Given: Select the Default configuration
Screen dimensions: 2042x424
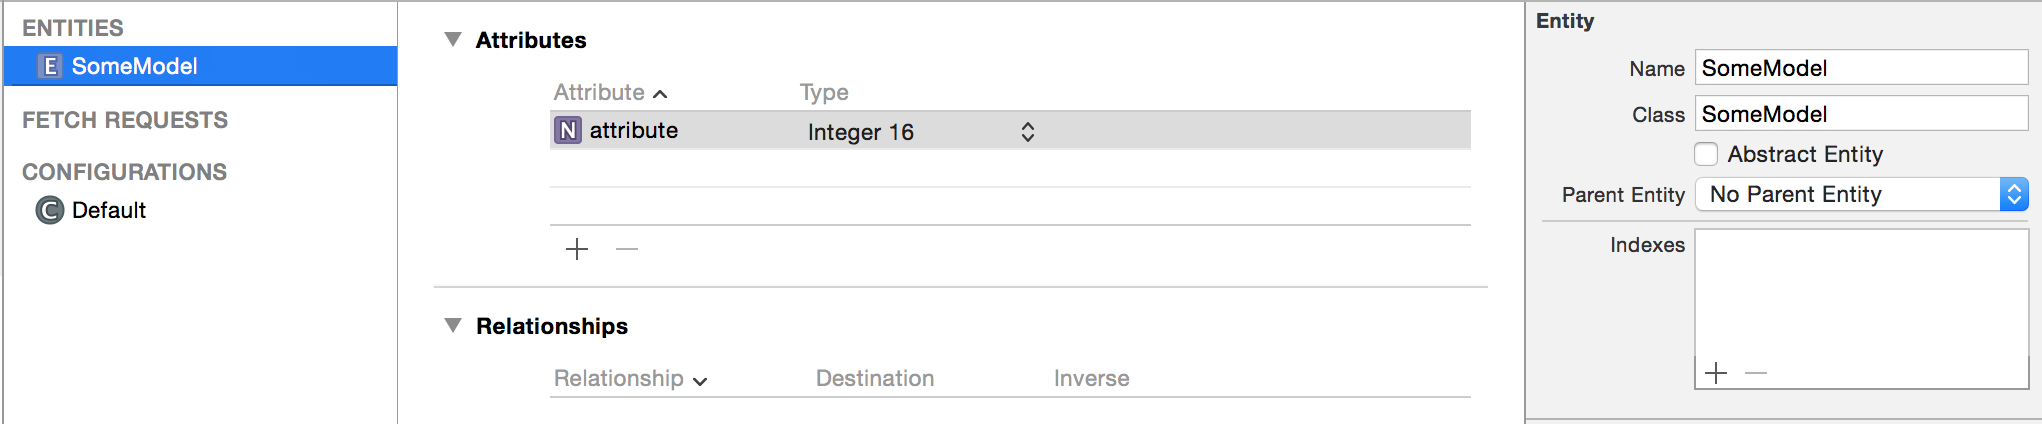Looking at the screenshot, I should [109, 210].
